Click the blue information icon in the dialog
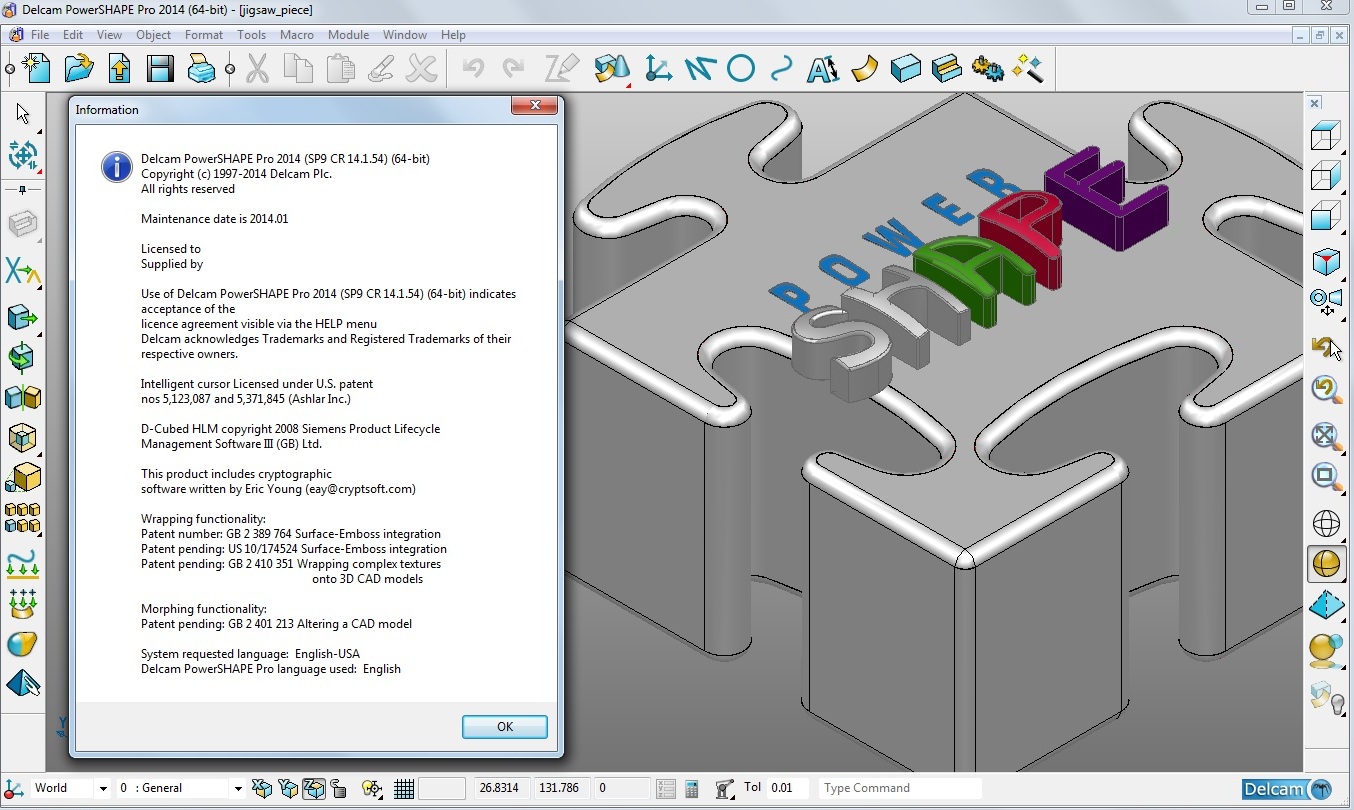Image resolution: width=1354 pixels, height=810 pixels. point(117,166)
